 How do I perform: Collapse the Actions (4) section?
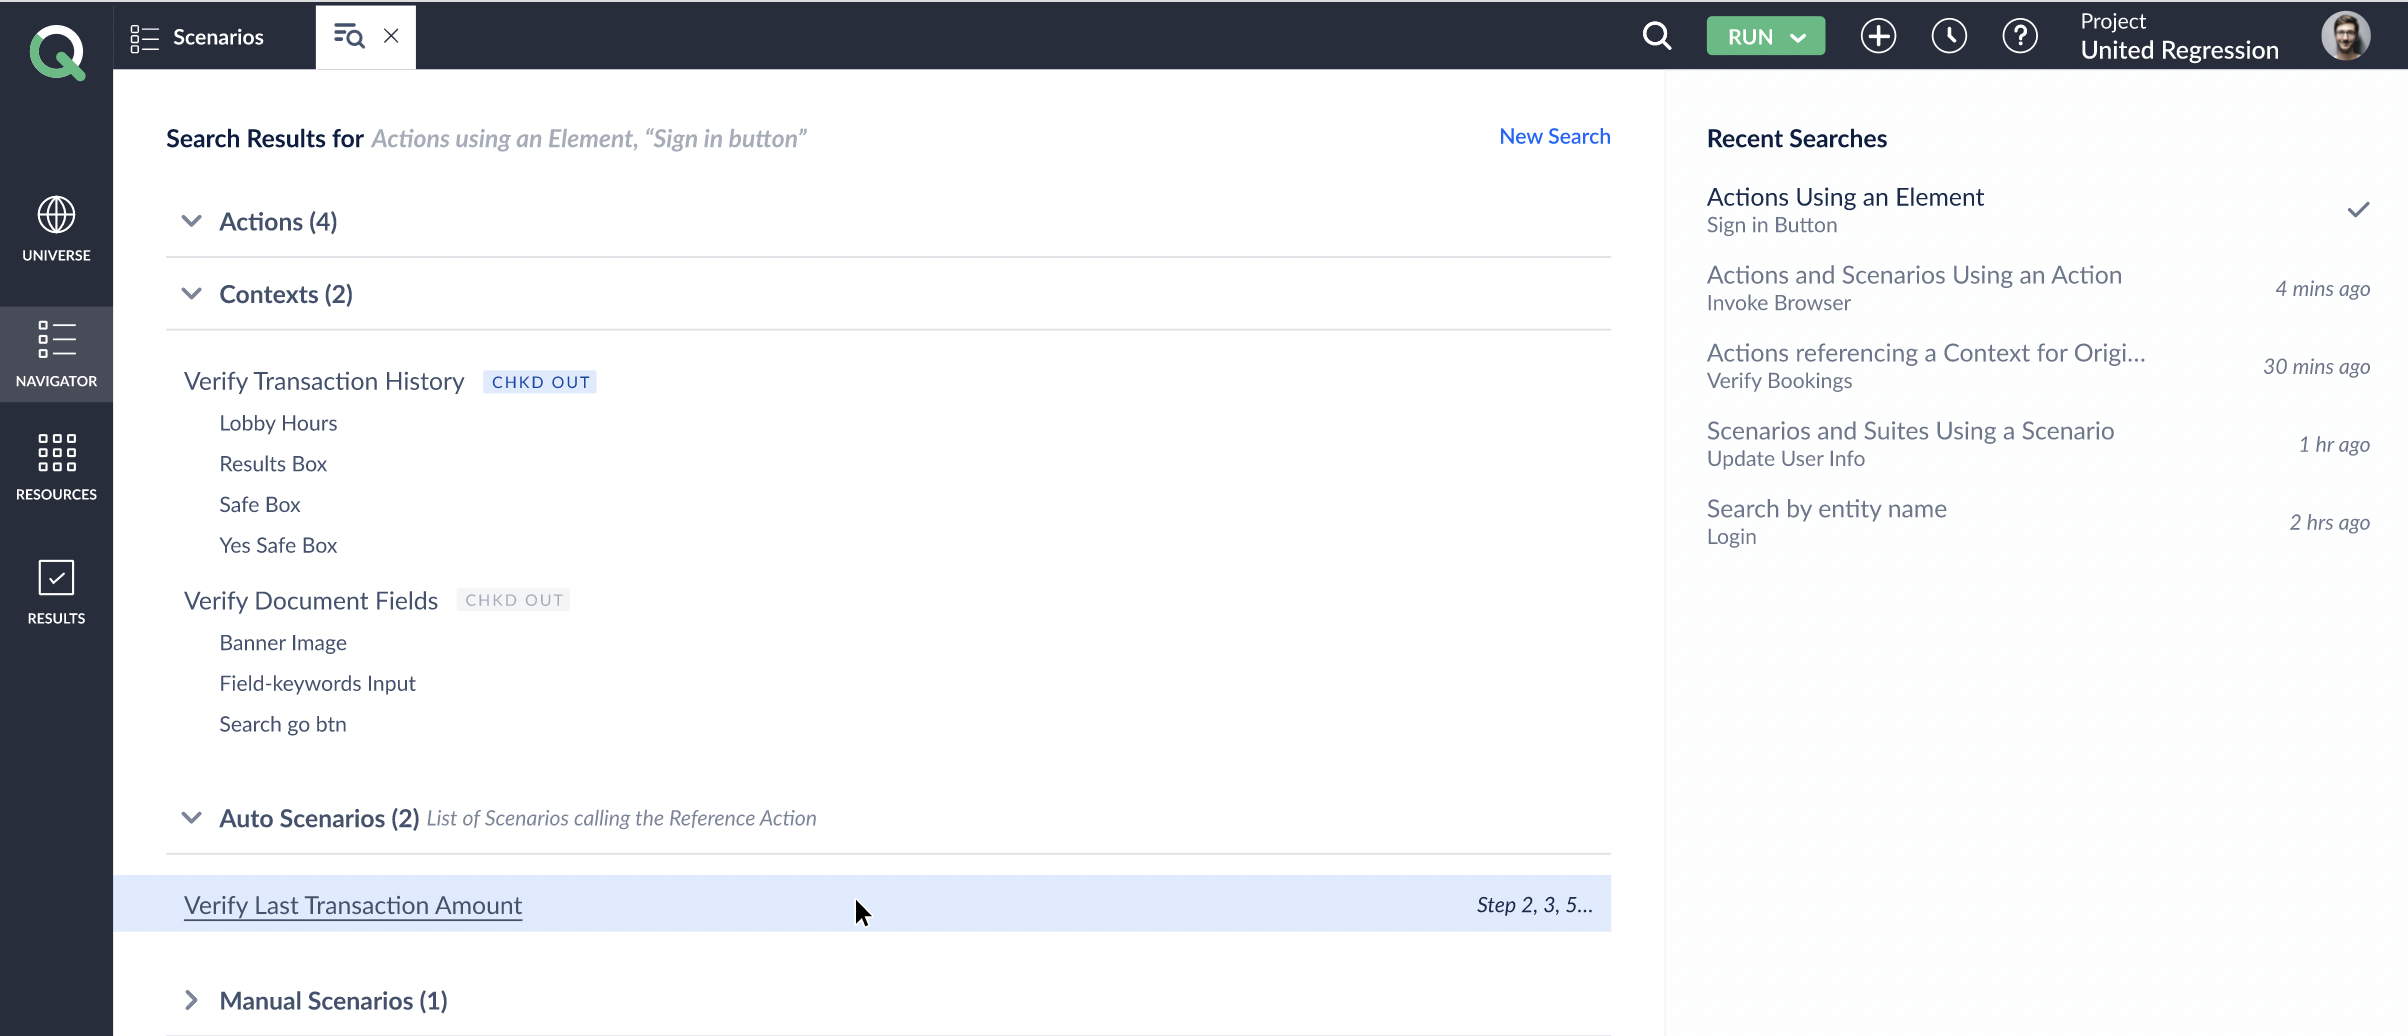point(191,221)
